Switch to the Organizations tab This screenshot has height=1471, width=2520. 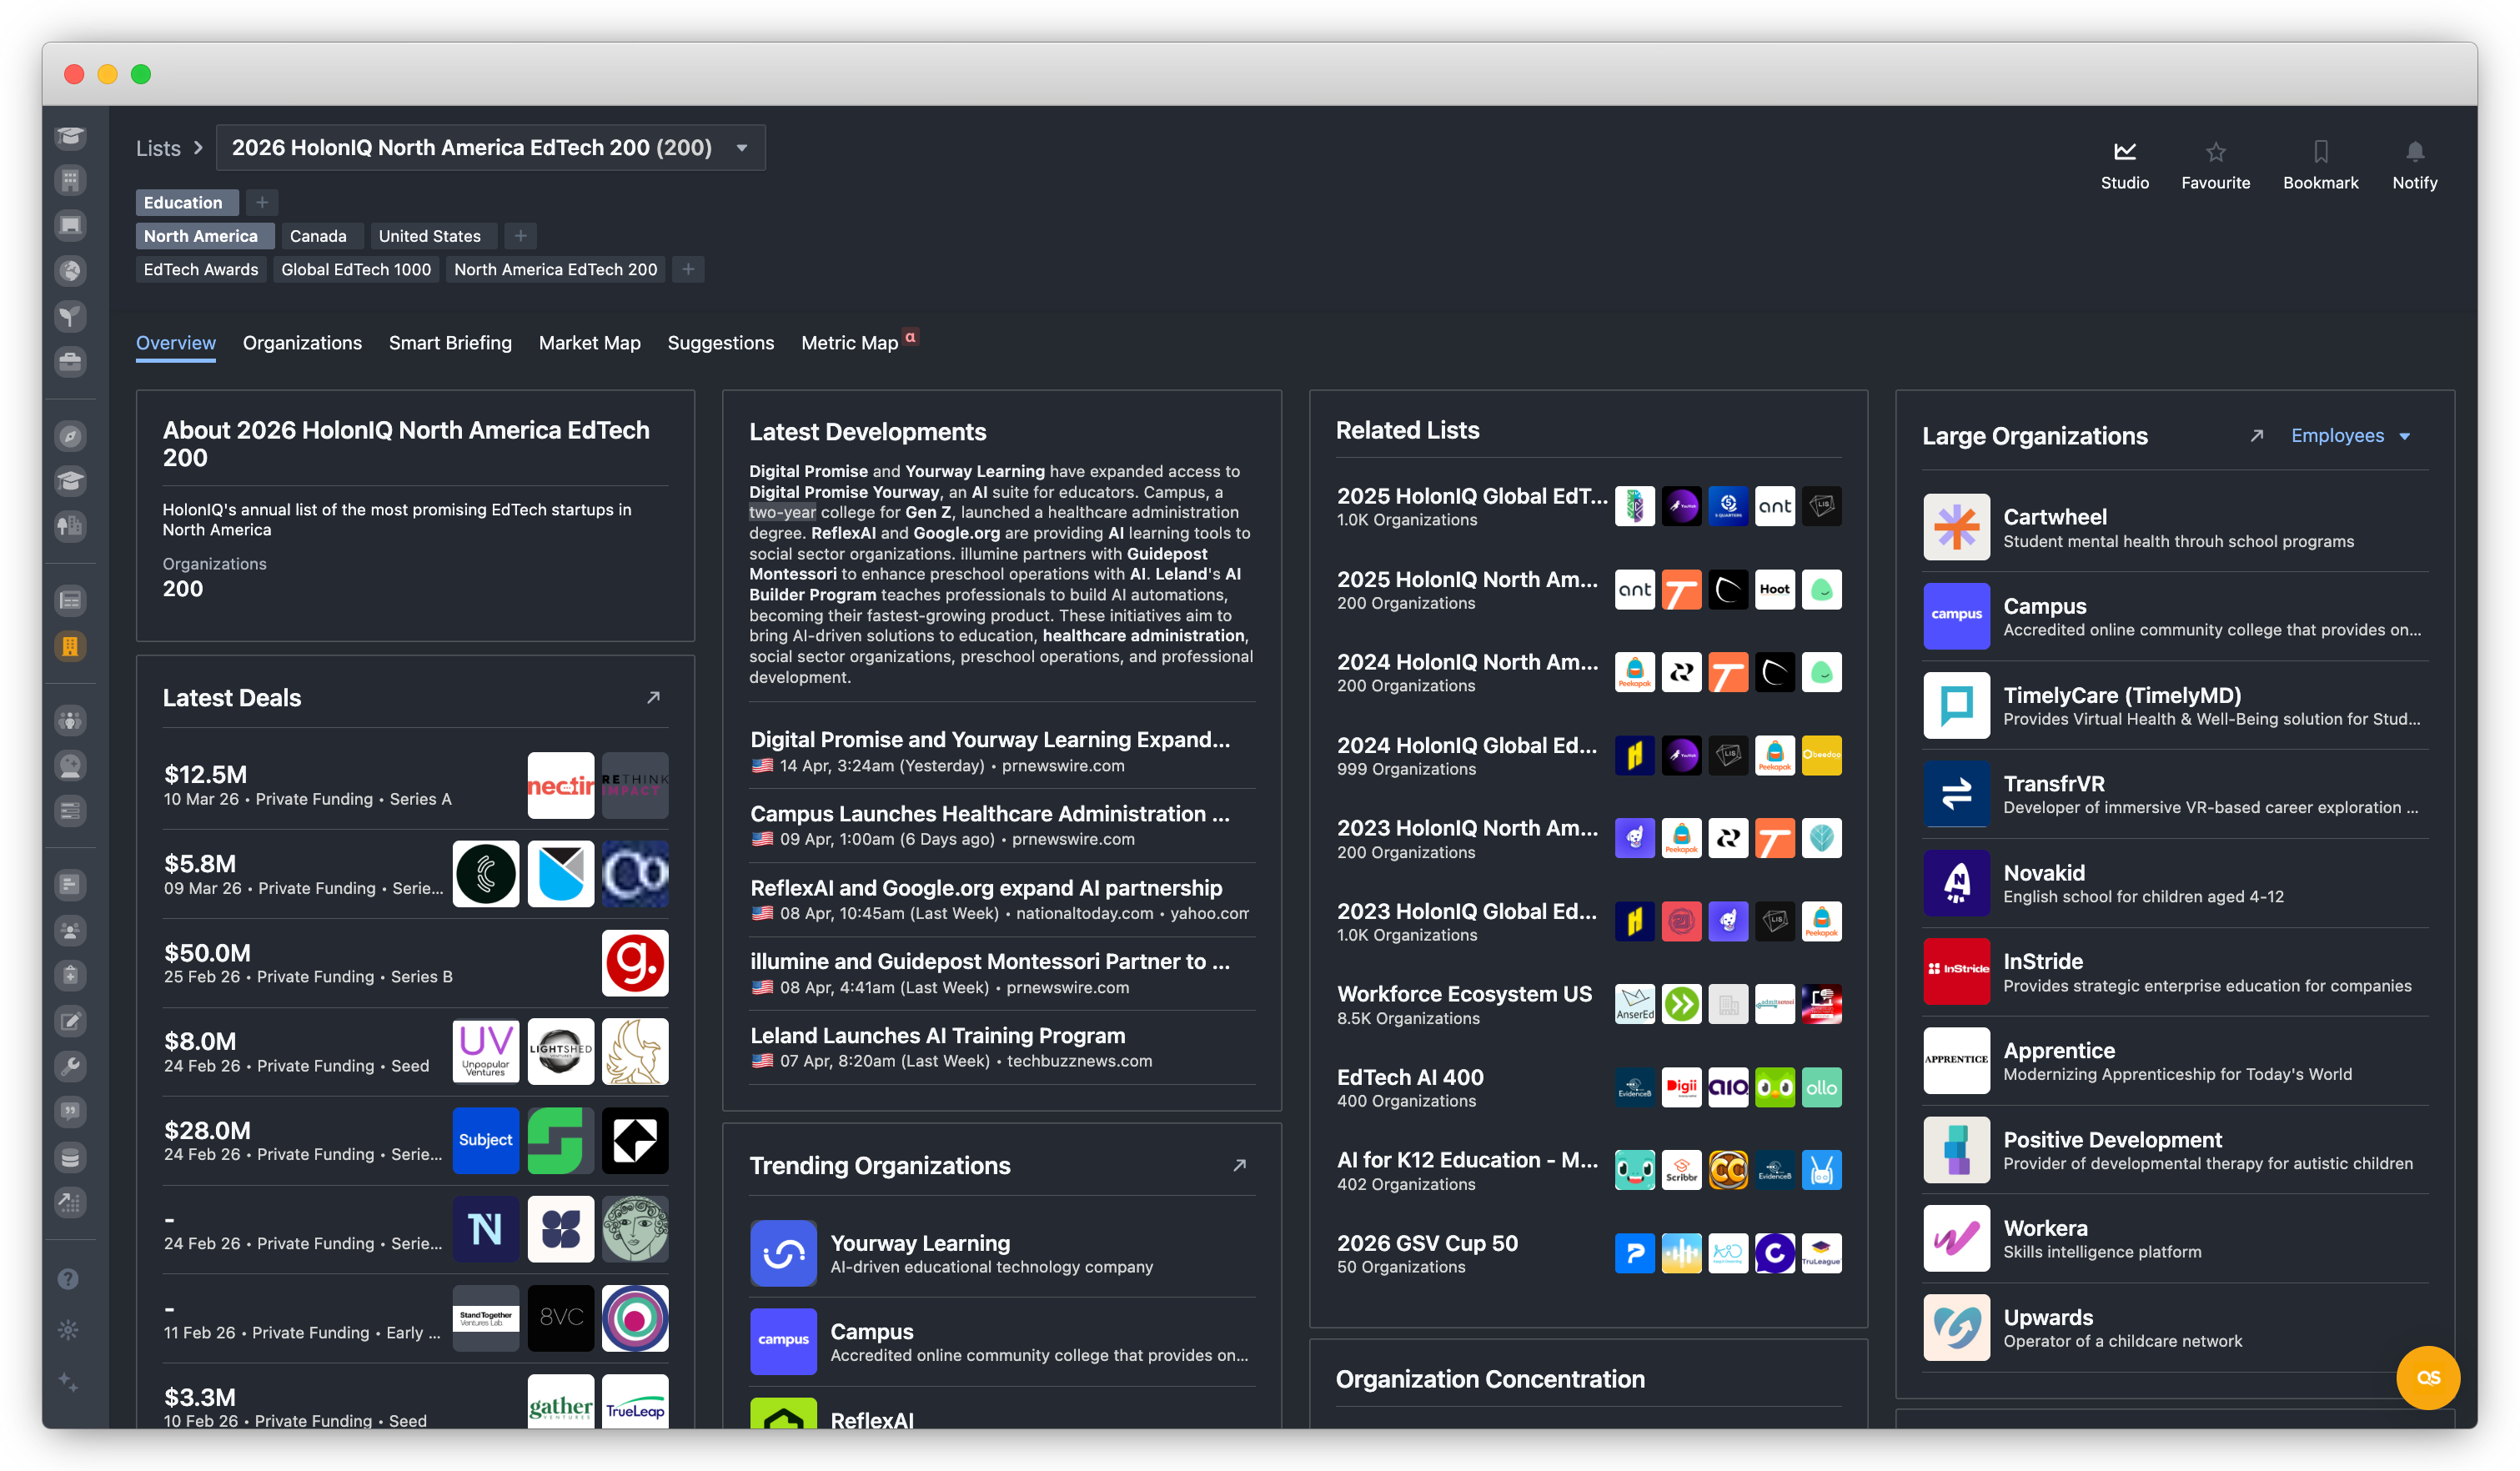pyautogui.click(x=302, y=343)
